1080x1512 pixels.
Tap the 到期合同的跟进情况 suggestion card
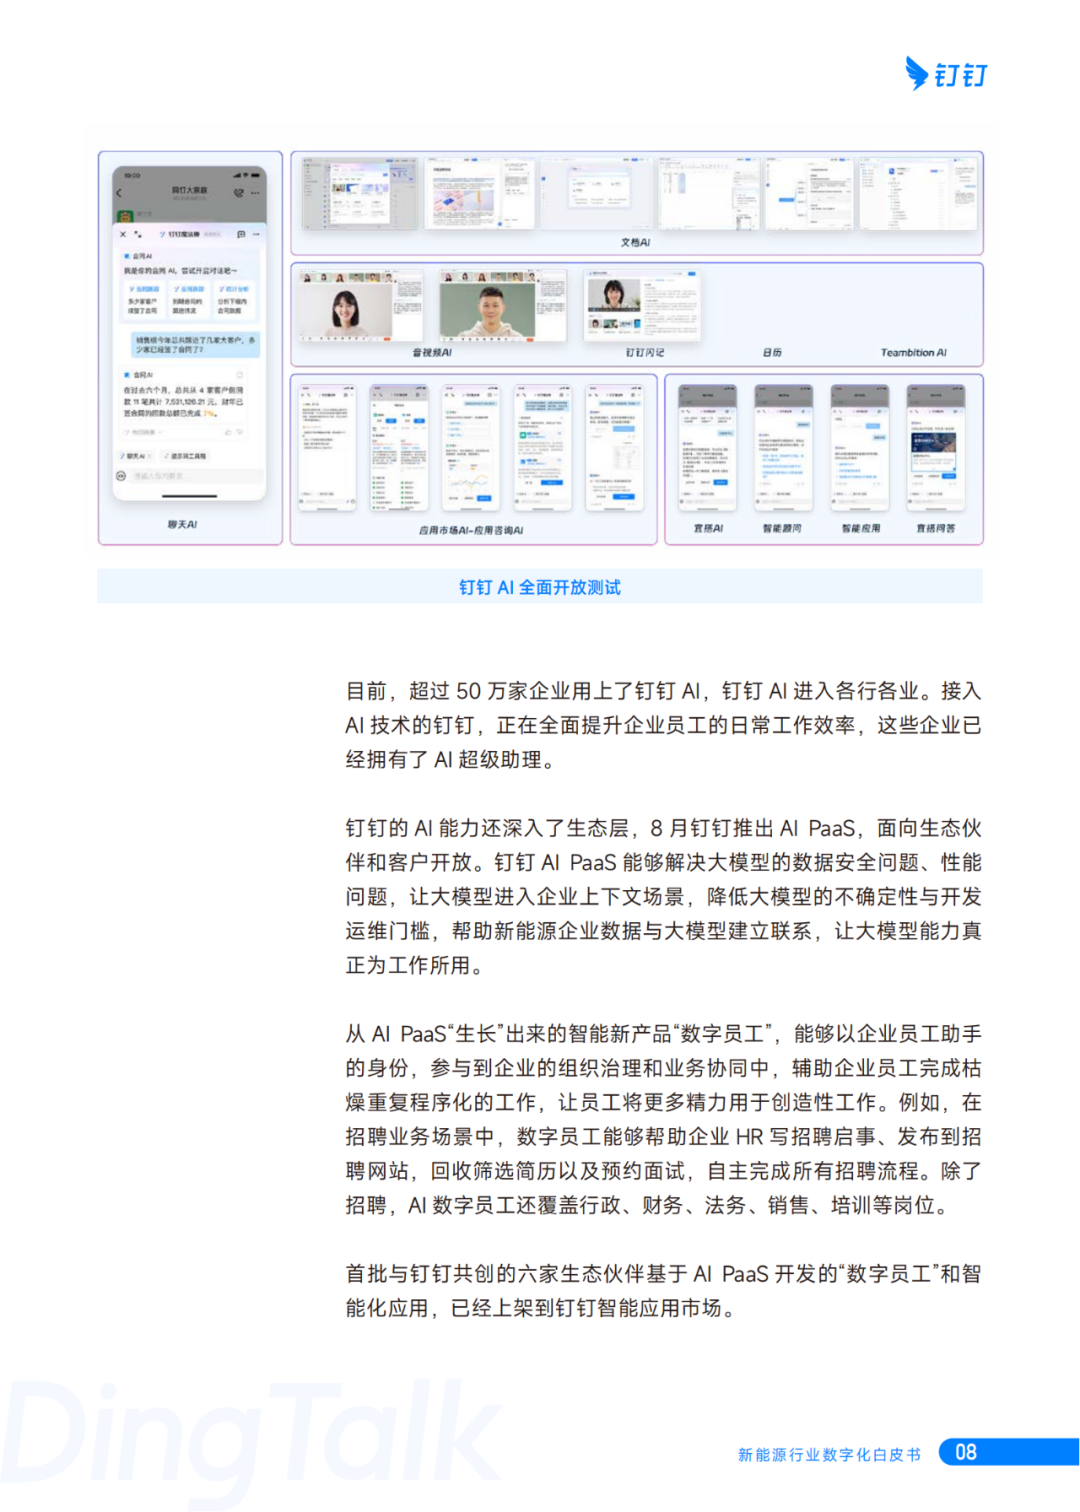pos(188,300)
